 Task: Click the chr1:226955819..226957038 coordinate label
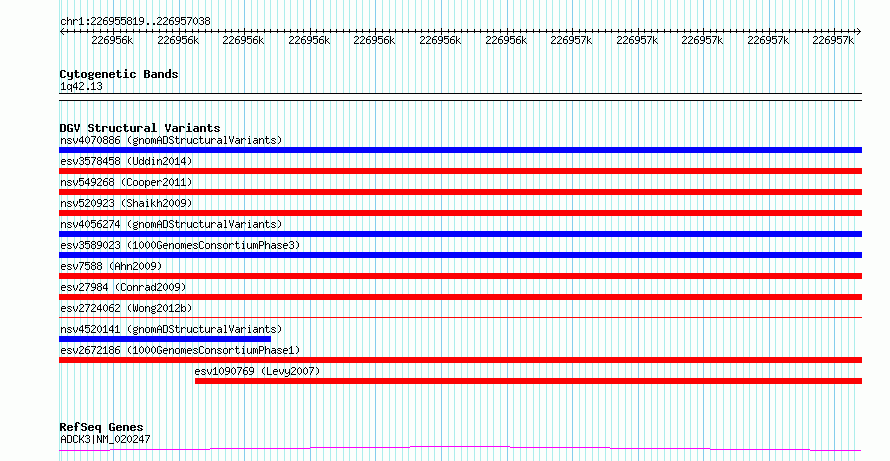(x=135, y=21)
